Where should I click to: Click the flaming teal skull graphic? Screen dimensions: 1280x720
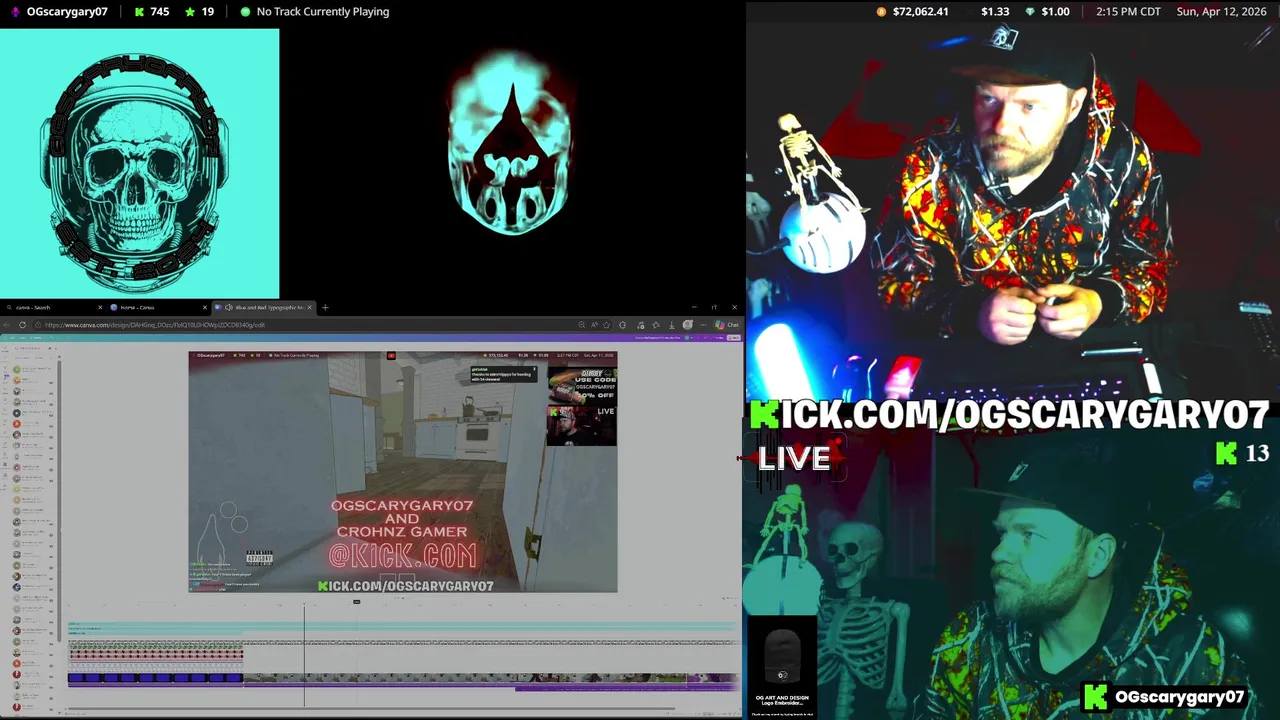510,145
